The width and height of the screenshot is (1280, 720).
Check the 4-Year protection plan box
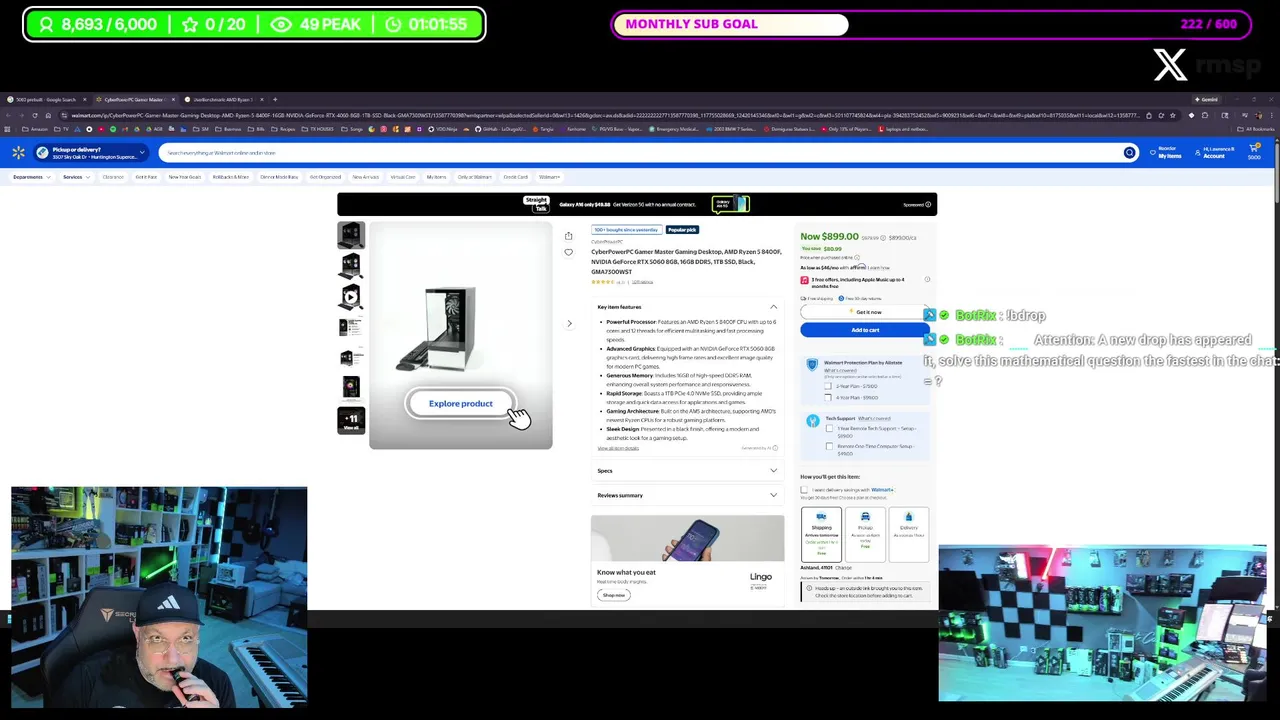pyautogui.click(x=828, y=397)
